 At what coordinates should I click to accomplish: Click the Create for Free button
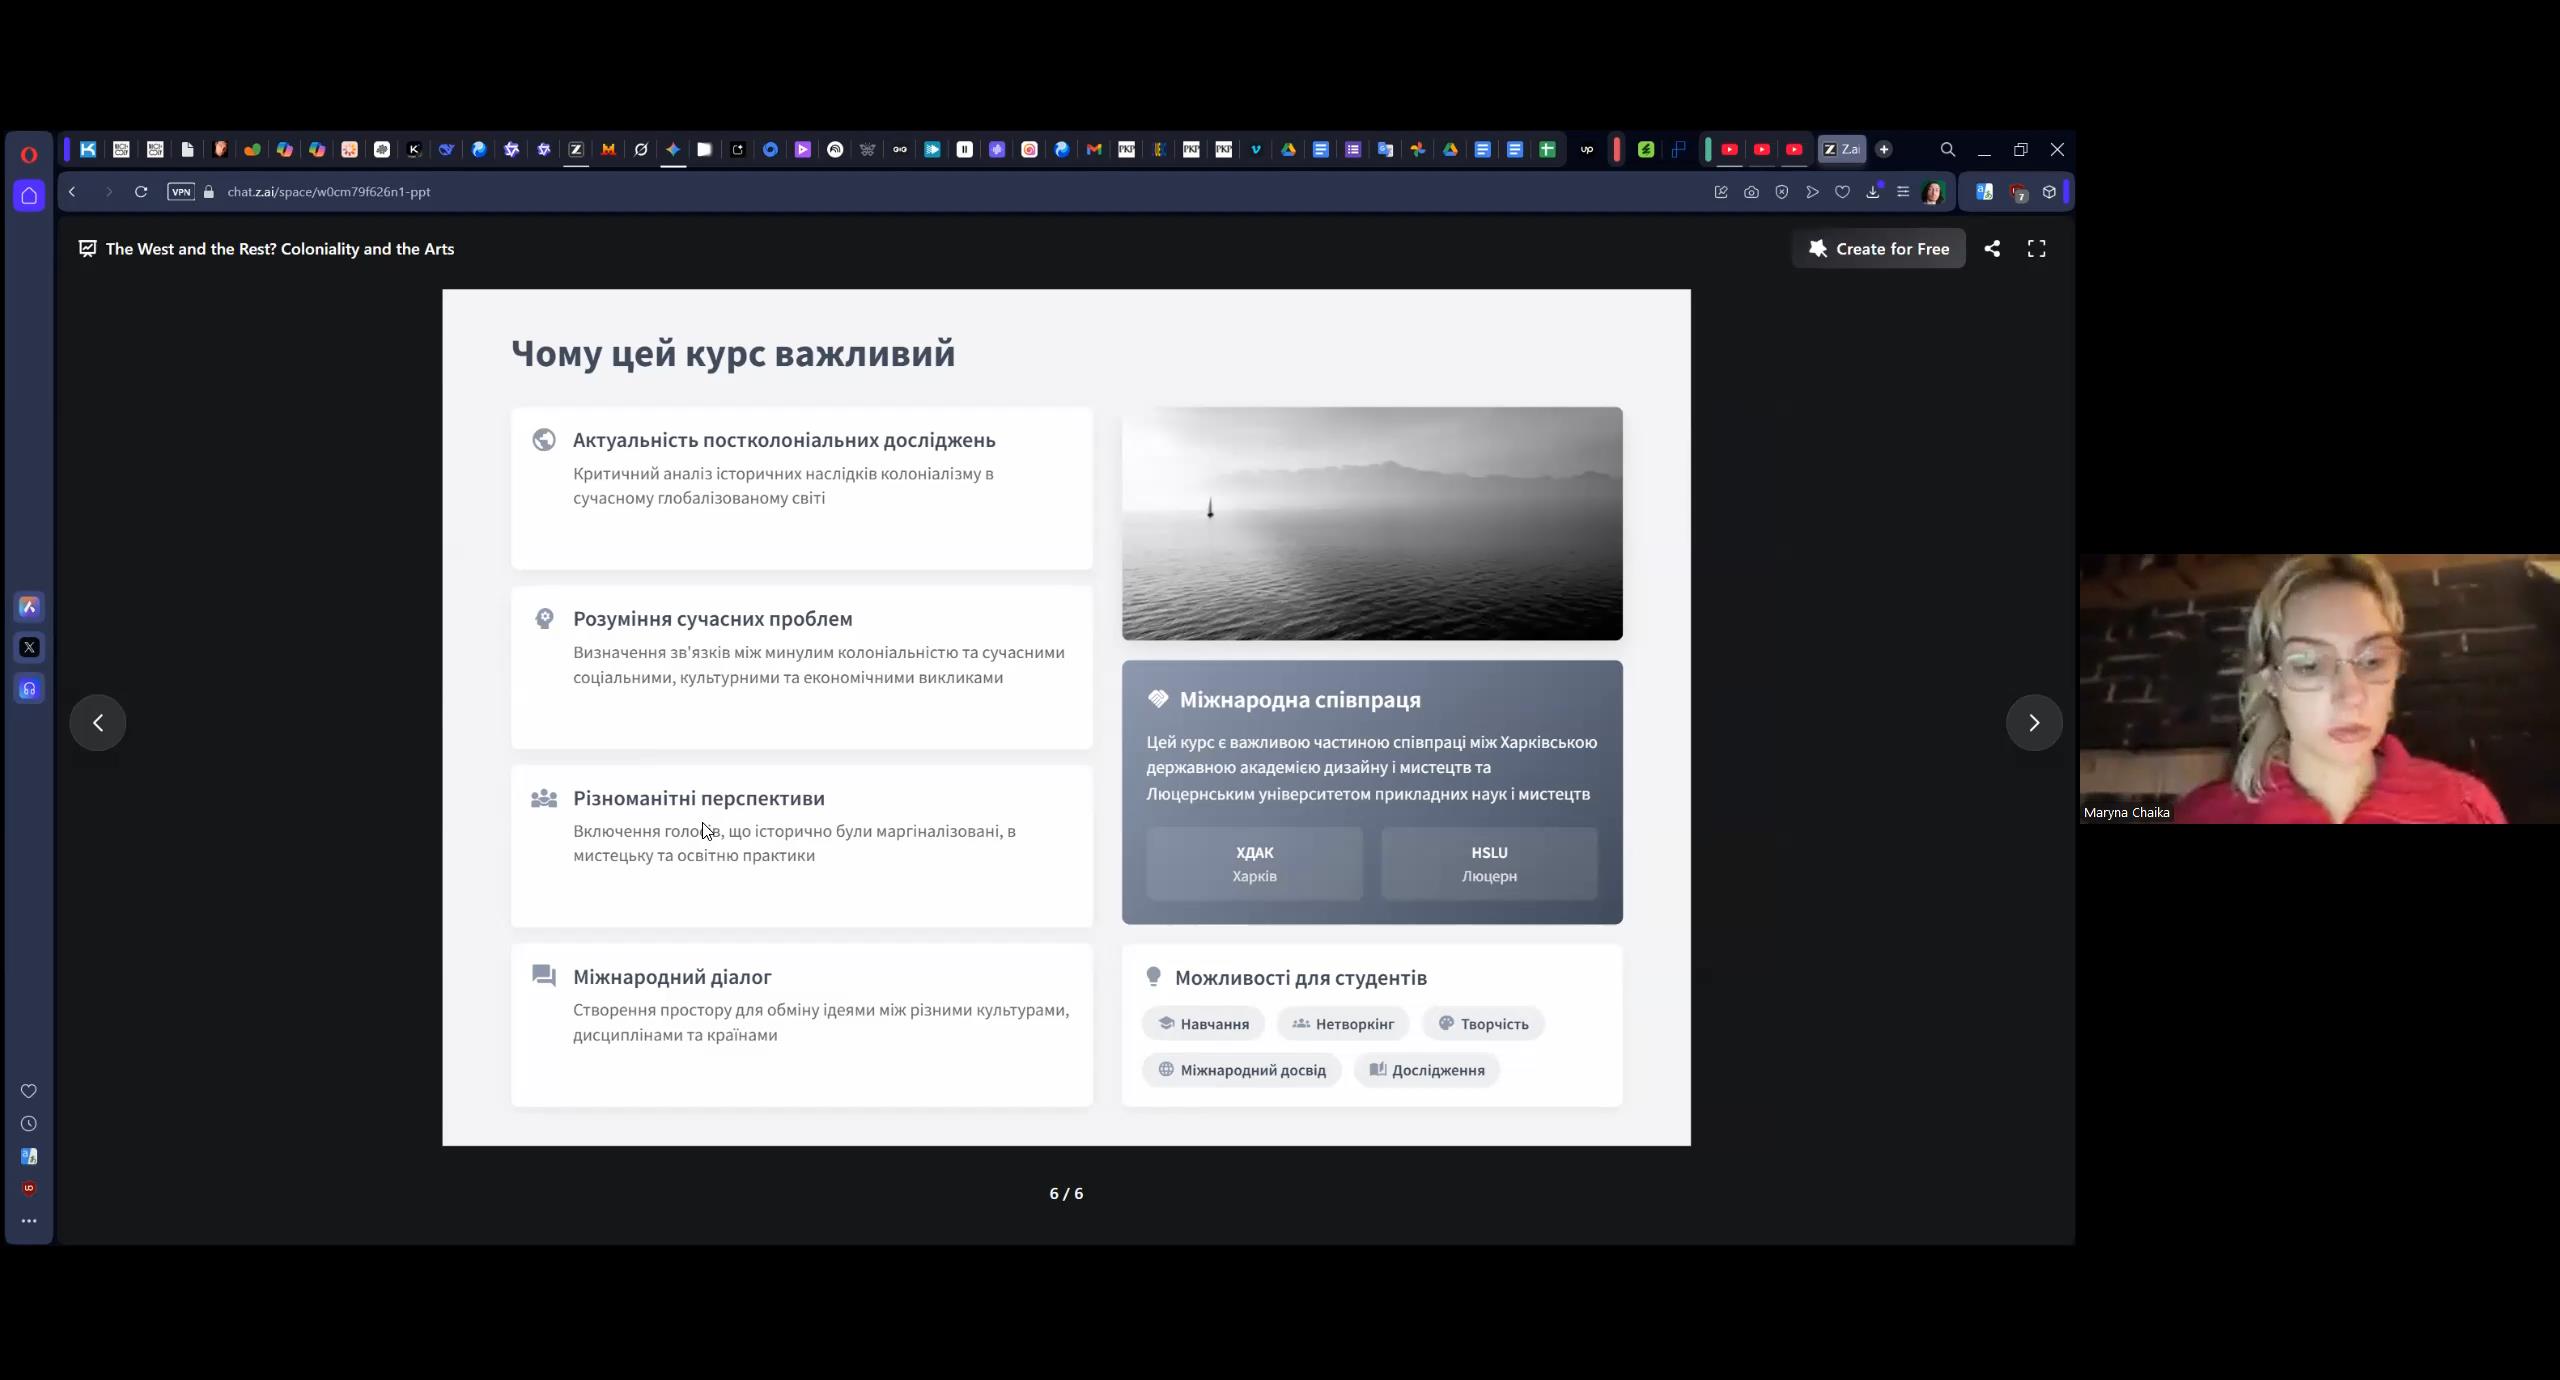tap(1878, 249)
